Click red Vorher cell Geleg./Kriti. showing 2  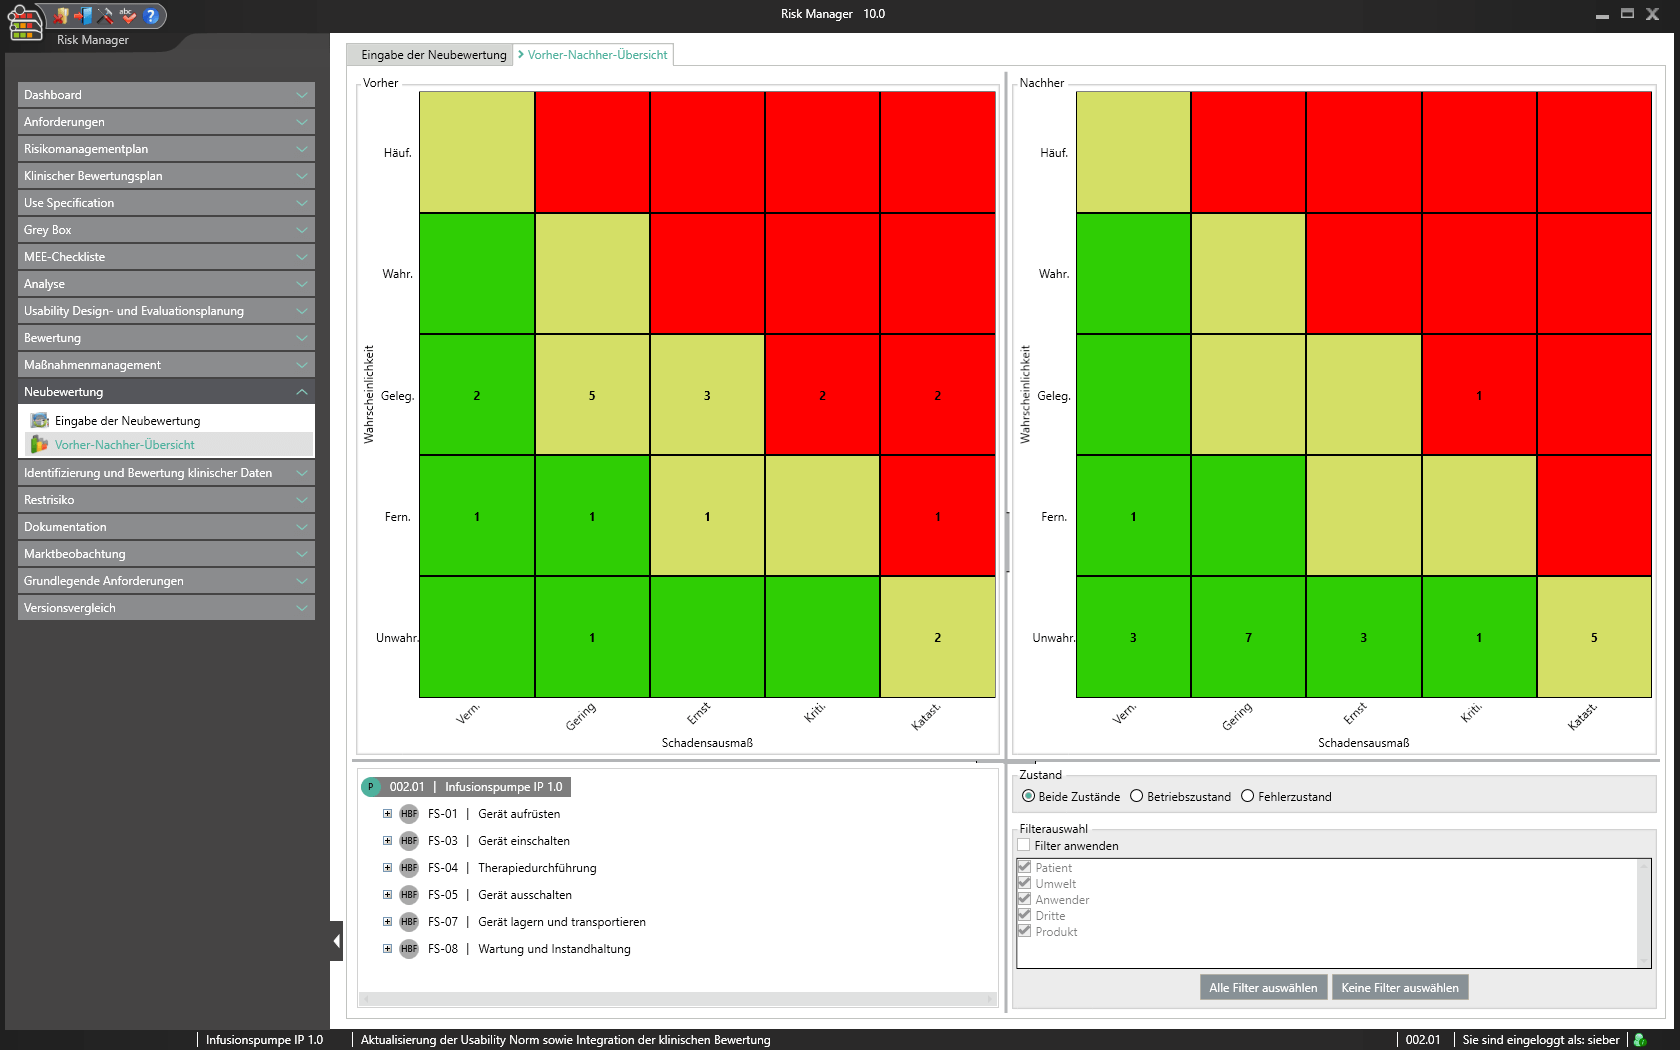pyautogui.click(x=822, y=395)
